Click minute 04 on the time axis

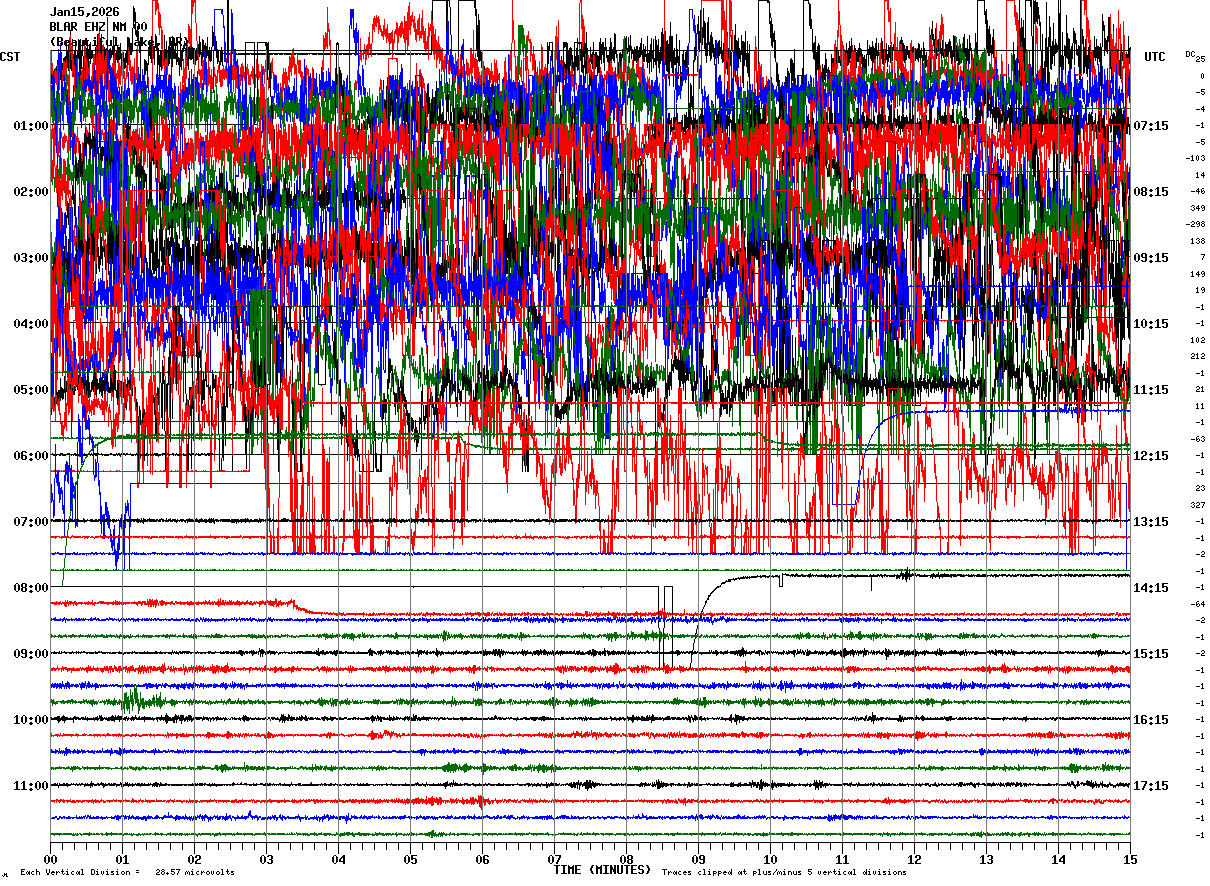[x=338, y=859]
